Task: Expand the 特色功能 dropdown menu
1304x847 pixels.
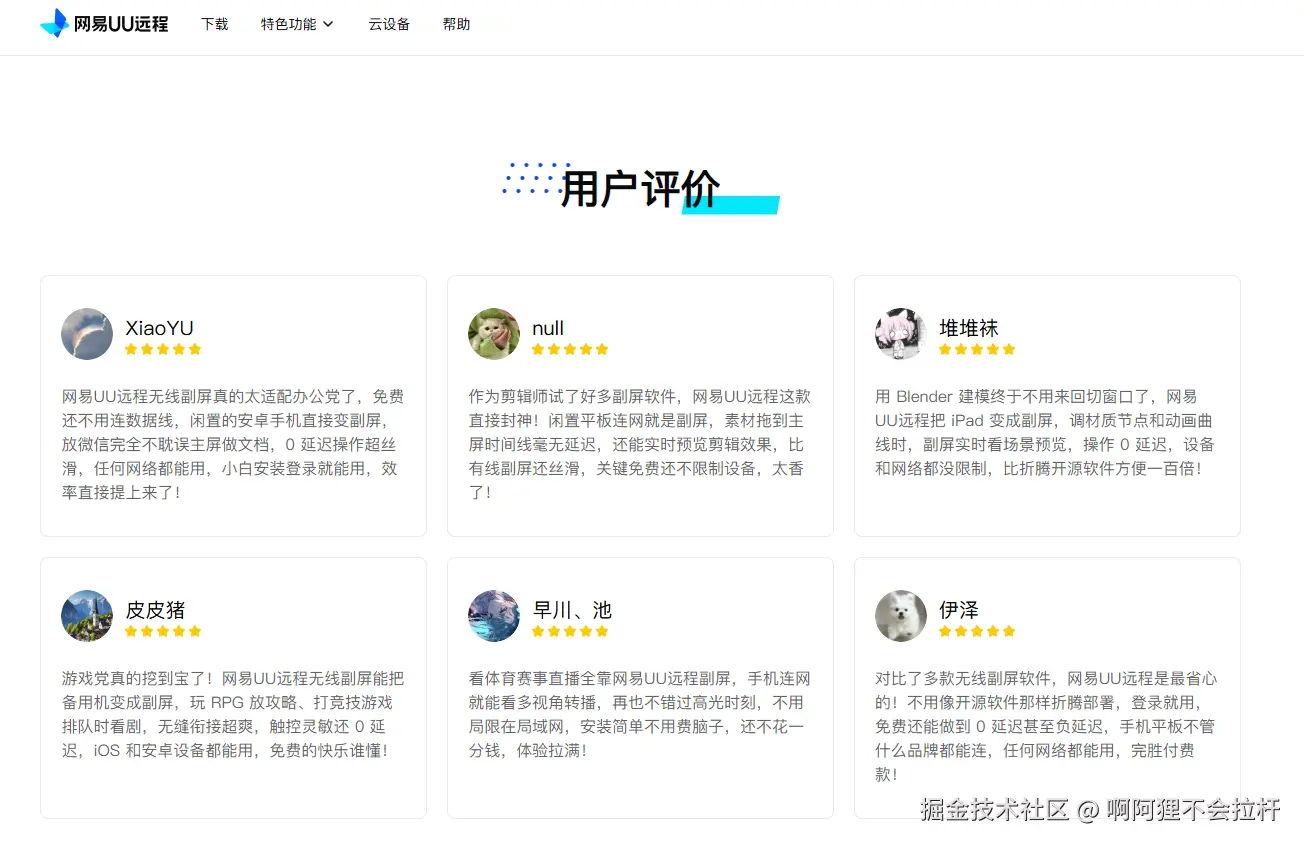Action: click(x=297, y=24)
